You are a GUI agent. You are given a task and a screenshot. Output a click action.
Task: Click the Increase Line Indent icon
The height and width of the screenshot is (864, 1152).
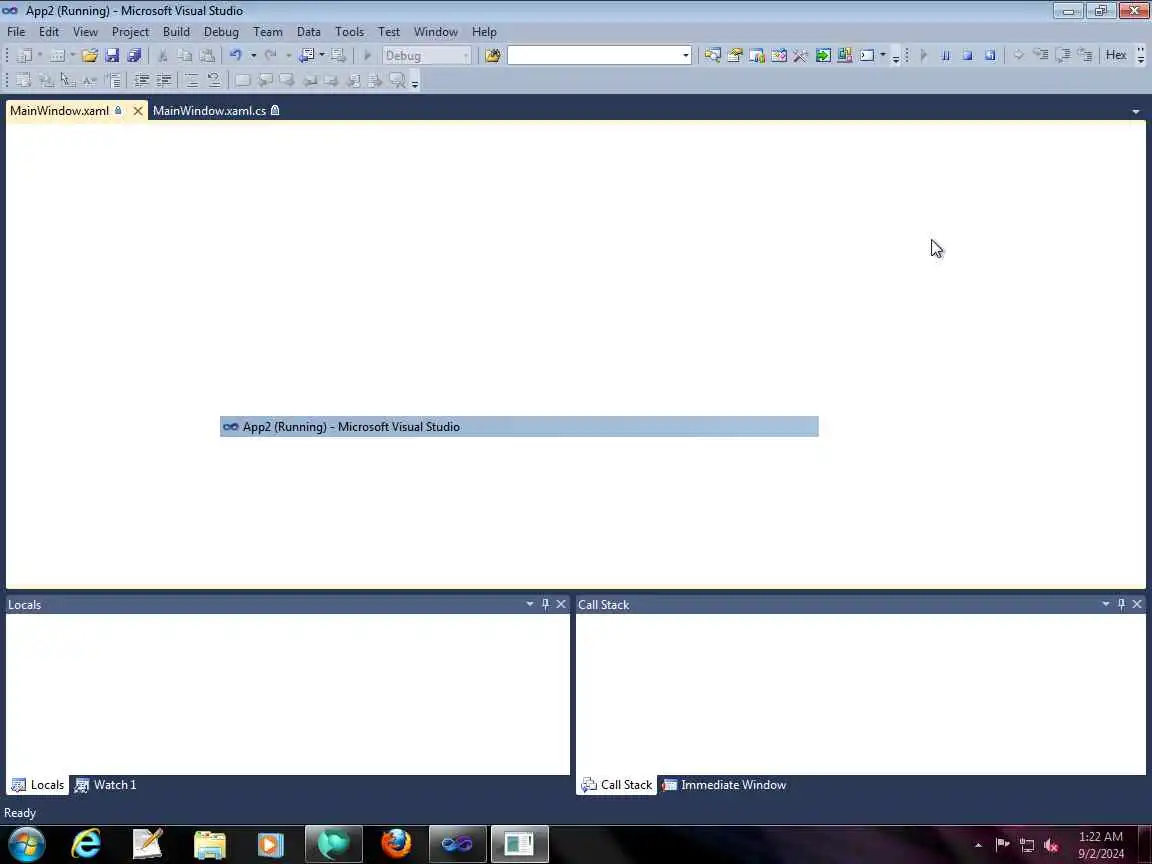tap(163, 80)
